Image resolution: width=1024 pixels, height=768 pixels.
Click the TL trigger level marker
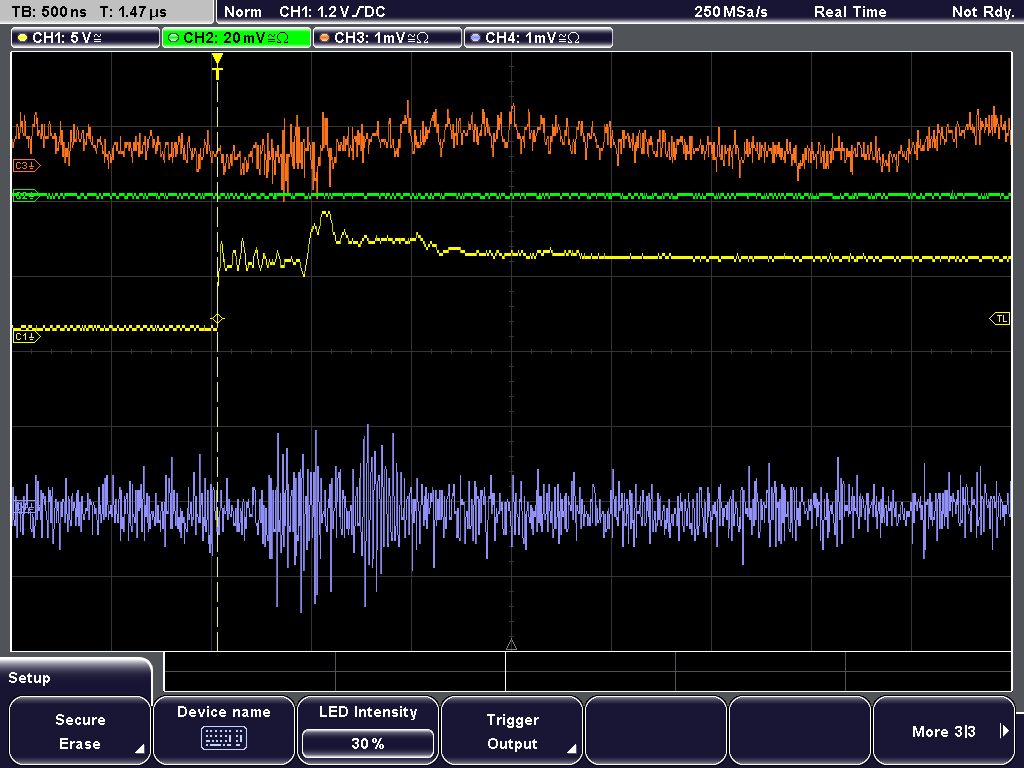point(1000,319)
